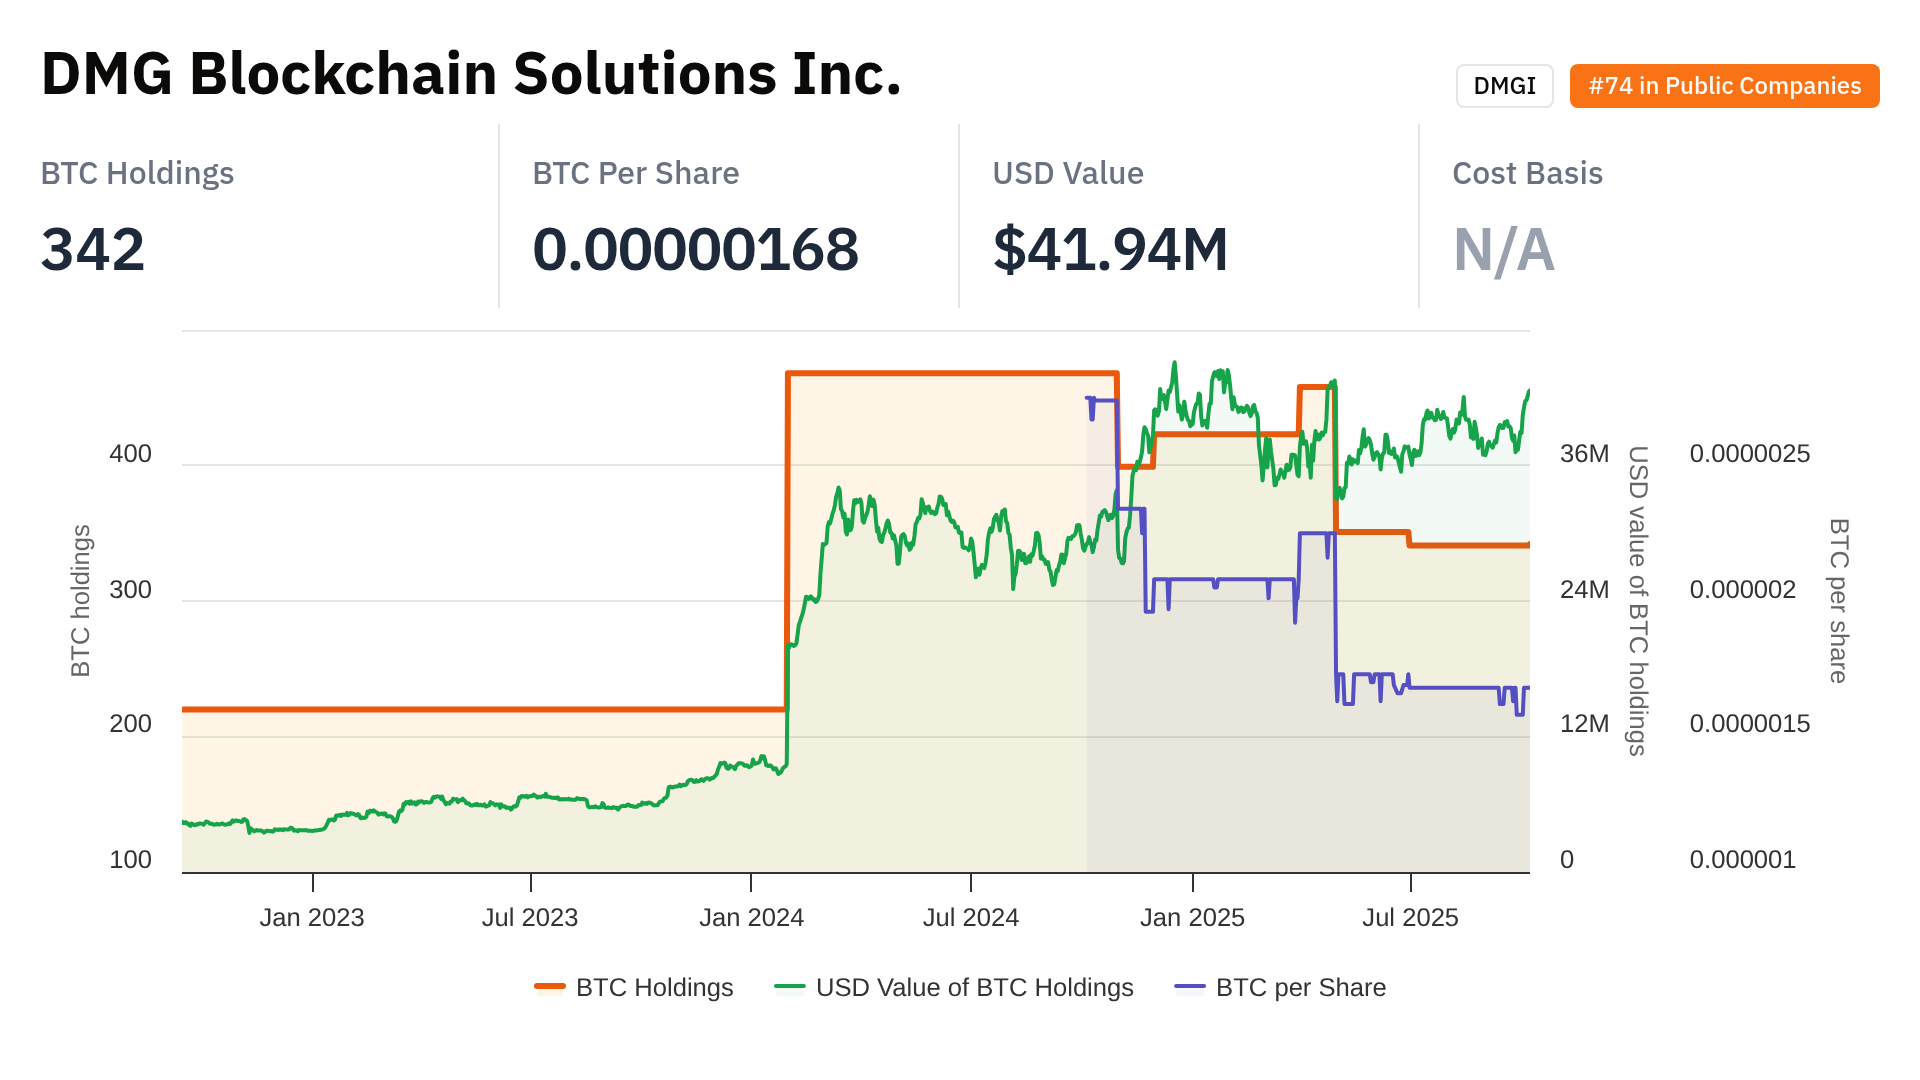Toggle BTC Holdings legend series

click(654, 988)
